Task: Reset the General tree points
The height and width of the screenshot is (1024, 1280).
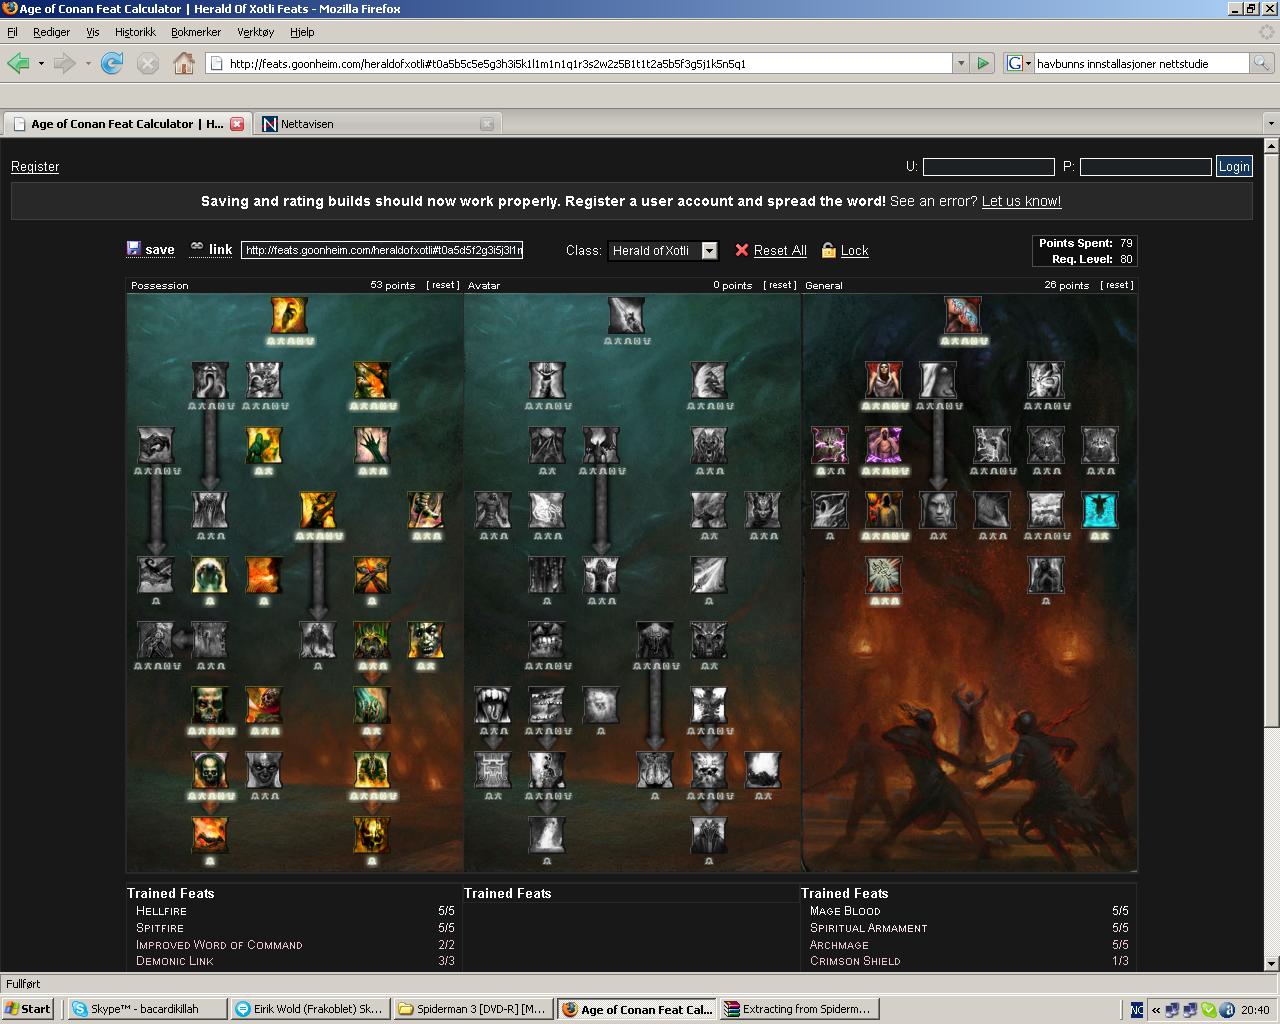Action: 1117,285
